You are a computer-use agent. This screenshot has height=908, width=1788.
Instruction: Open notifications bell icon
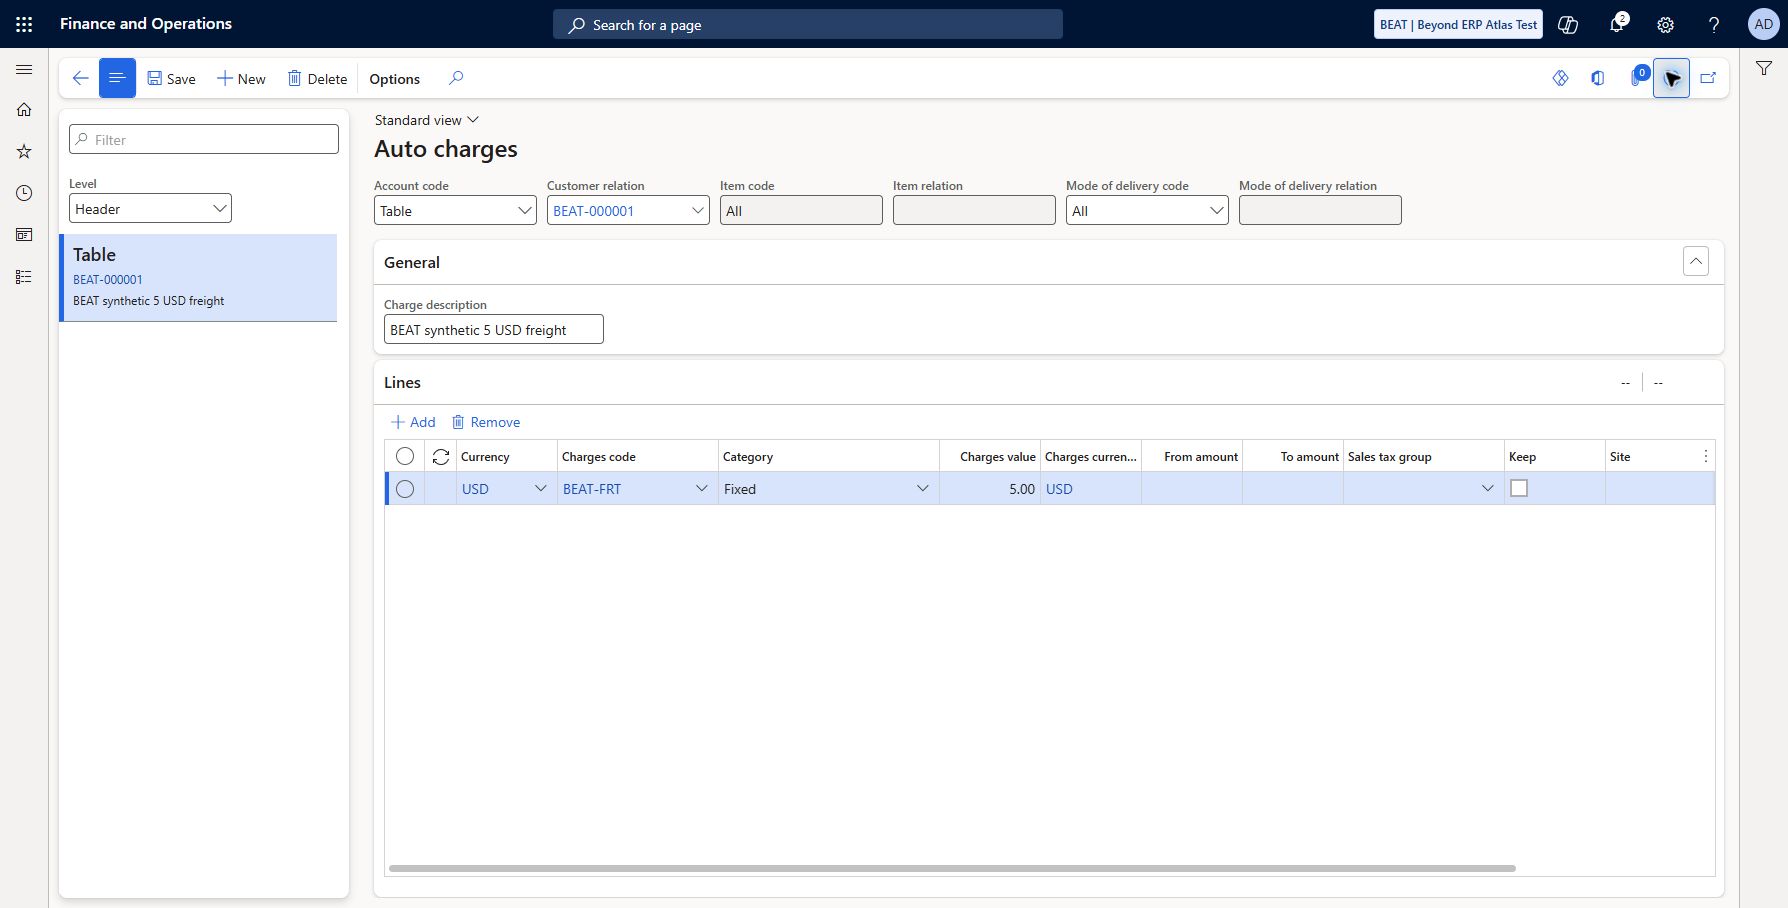(x=1616, y=24)
